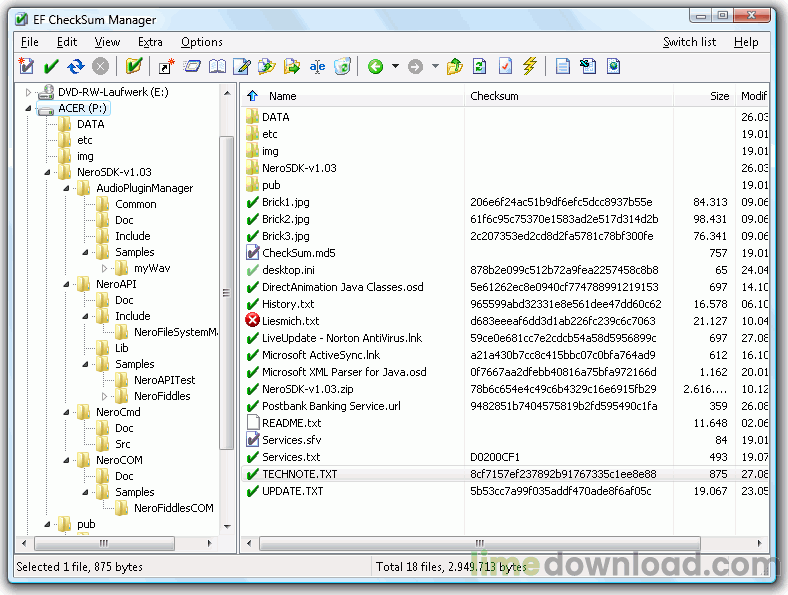Click the stacked windows toolbar icon
Image resolution: width=788 pixels, height=595 pixels.
[x=191, y=66]
